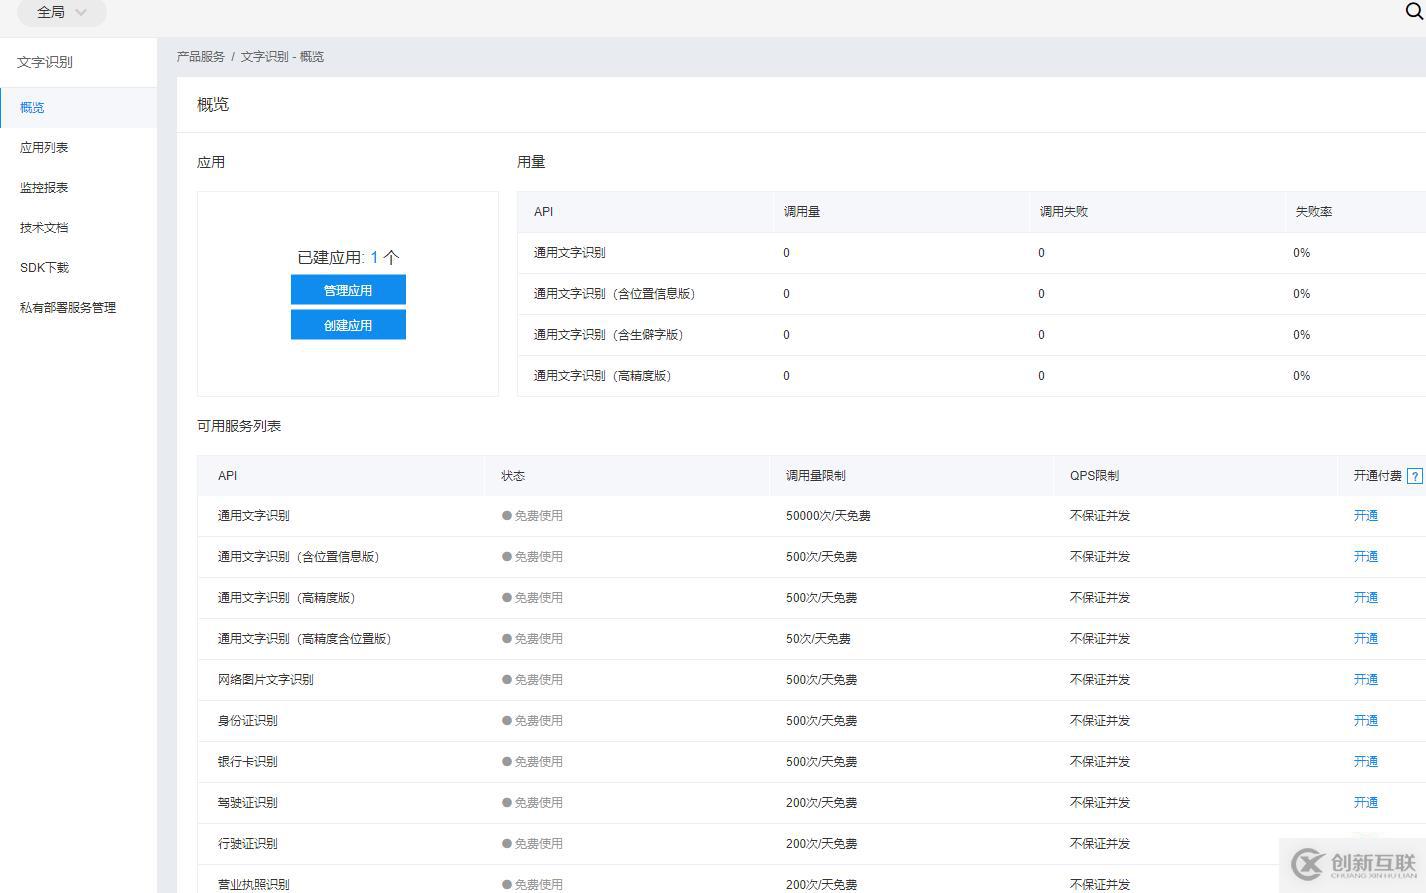1426x893 pixels.
Task: Click 开通 for 银行卡识别 row
Action: tap(1365, 762)
